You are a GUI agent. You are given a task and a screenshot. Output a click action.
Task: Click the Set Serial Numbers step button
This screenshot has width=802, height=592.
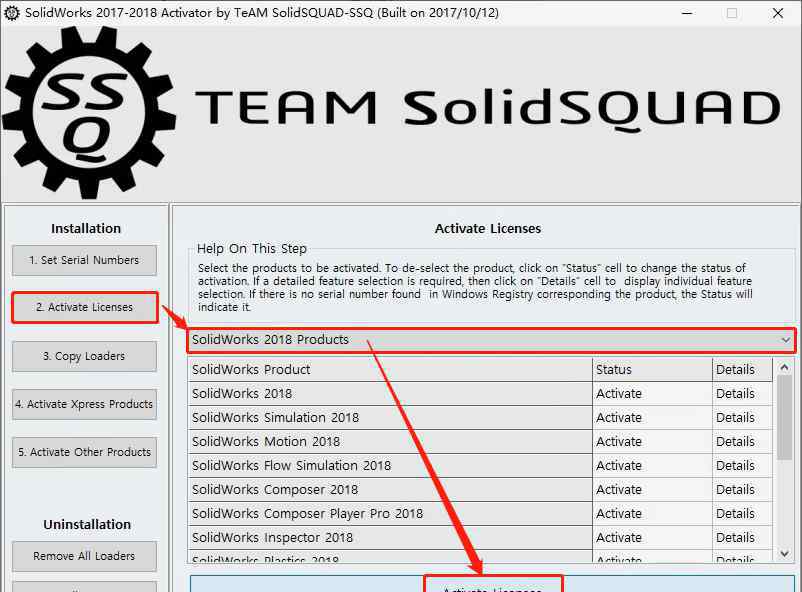[85, 260]
